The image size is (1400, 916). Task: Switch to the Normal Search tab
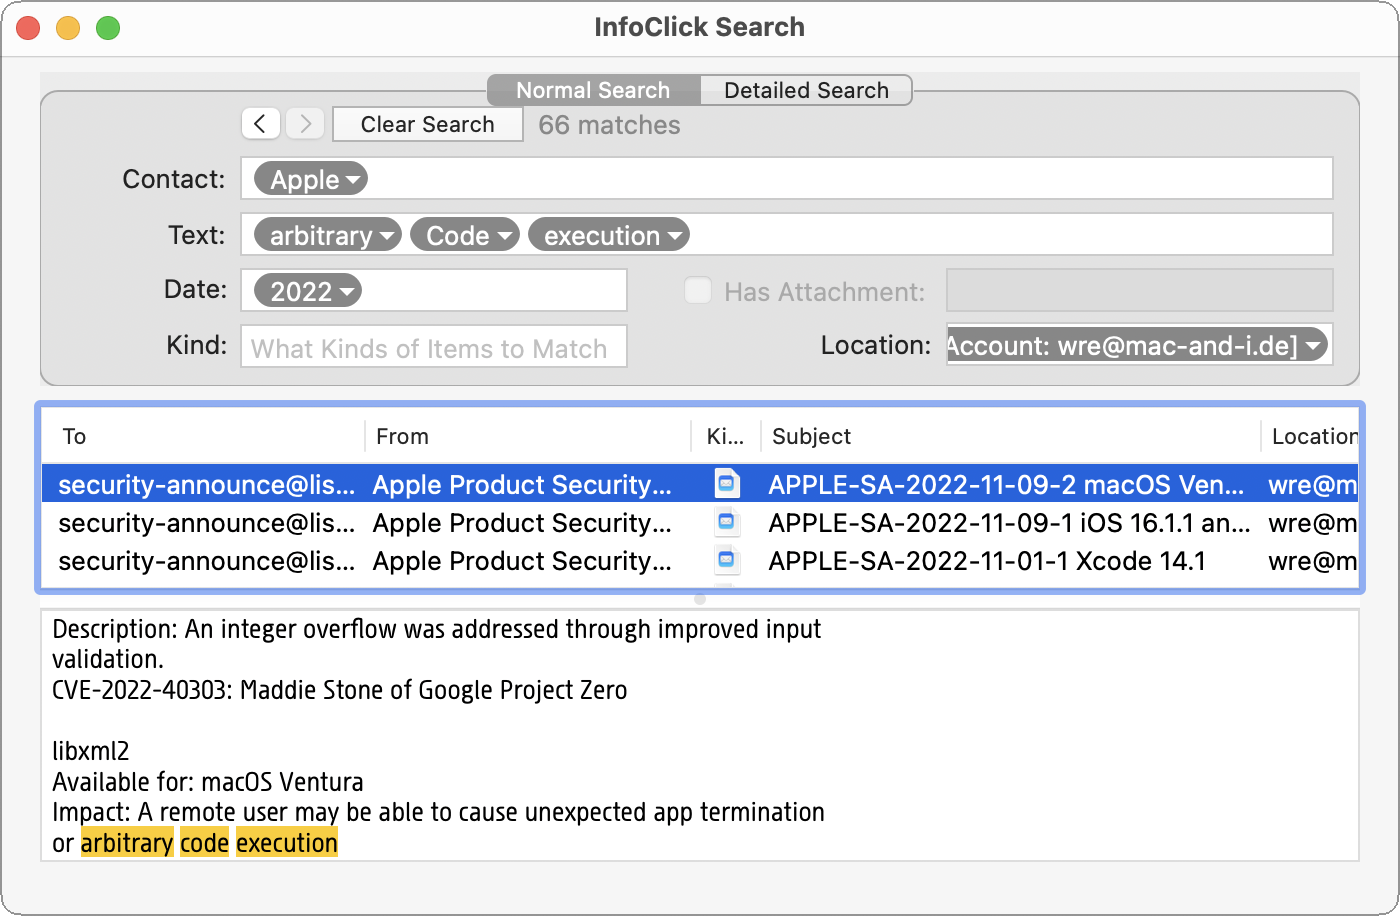pos(593,90)
